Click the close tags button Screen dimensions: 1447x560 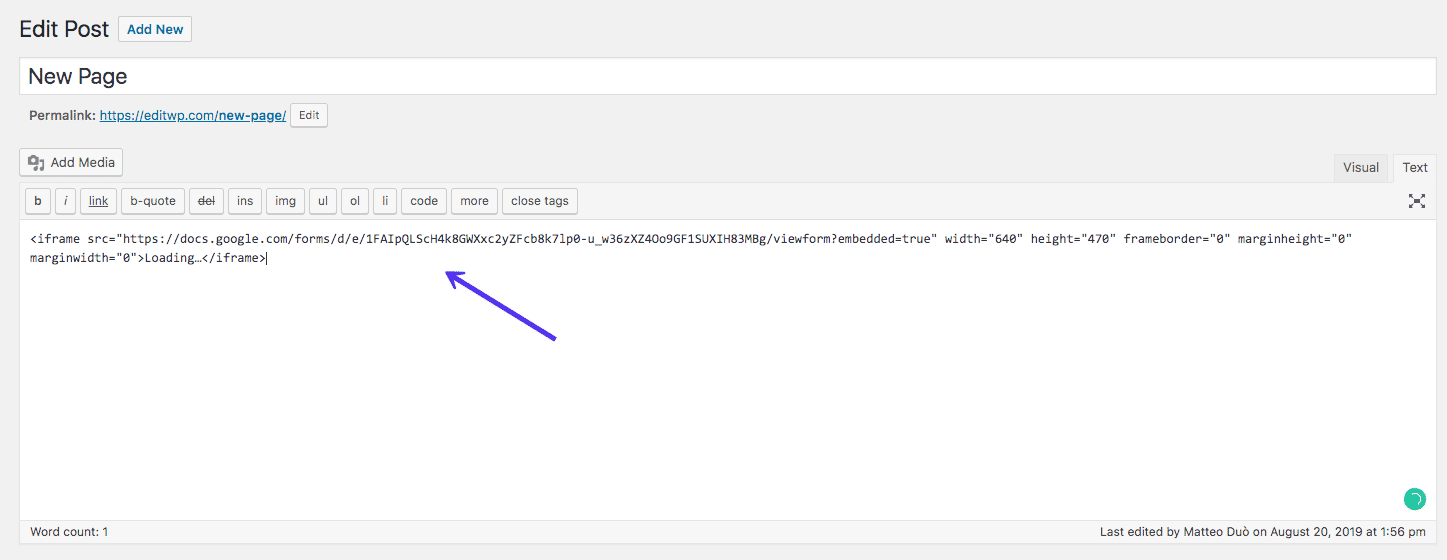[x=539, y=201]
